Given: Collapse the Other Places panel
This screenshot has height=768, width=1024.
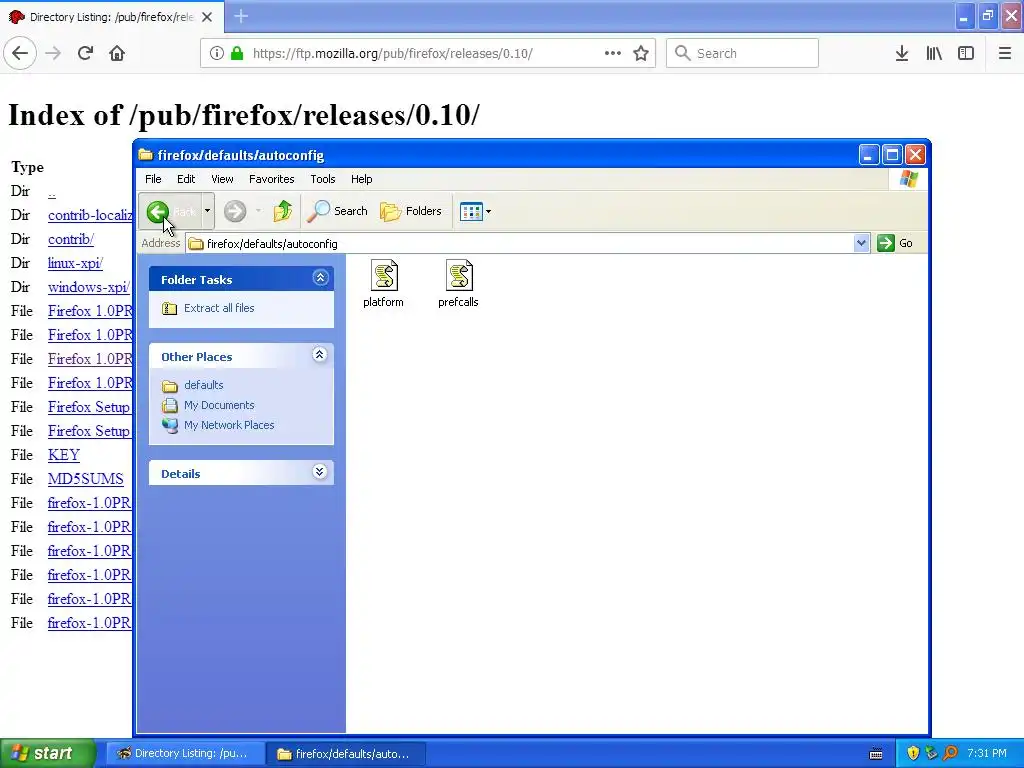Looking at the screenshot, I should coord(319,355).
